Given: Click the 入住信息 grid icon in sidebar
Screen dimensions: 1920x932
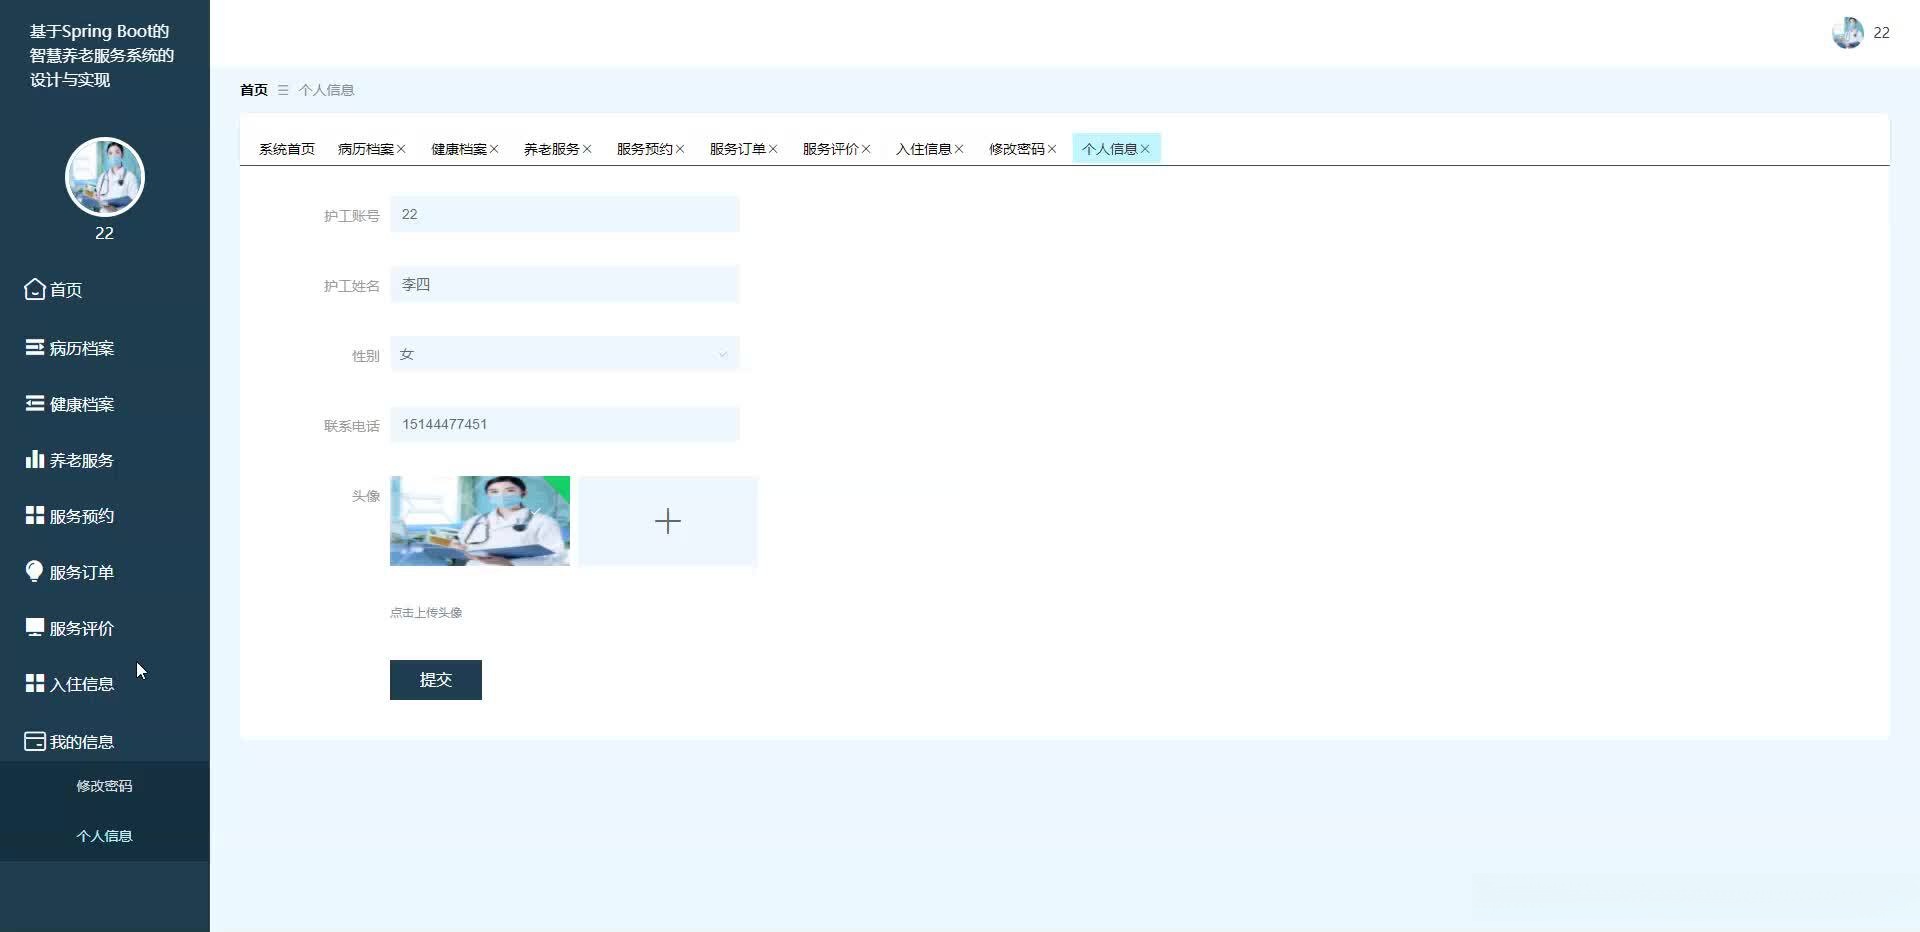Looking at the screenshot, I should click(35, 683).
